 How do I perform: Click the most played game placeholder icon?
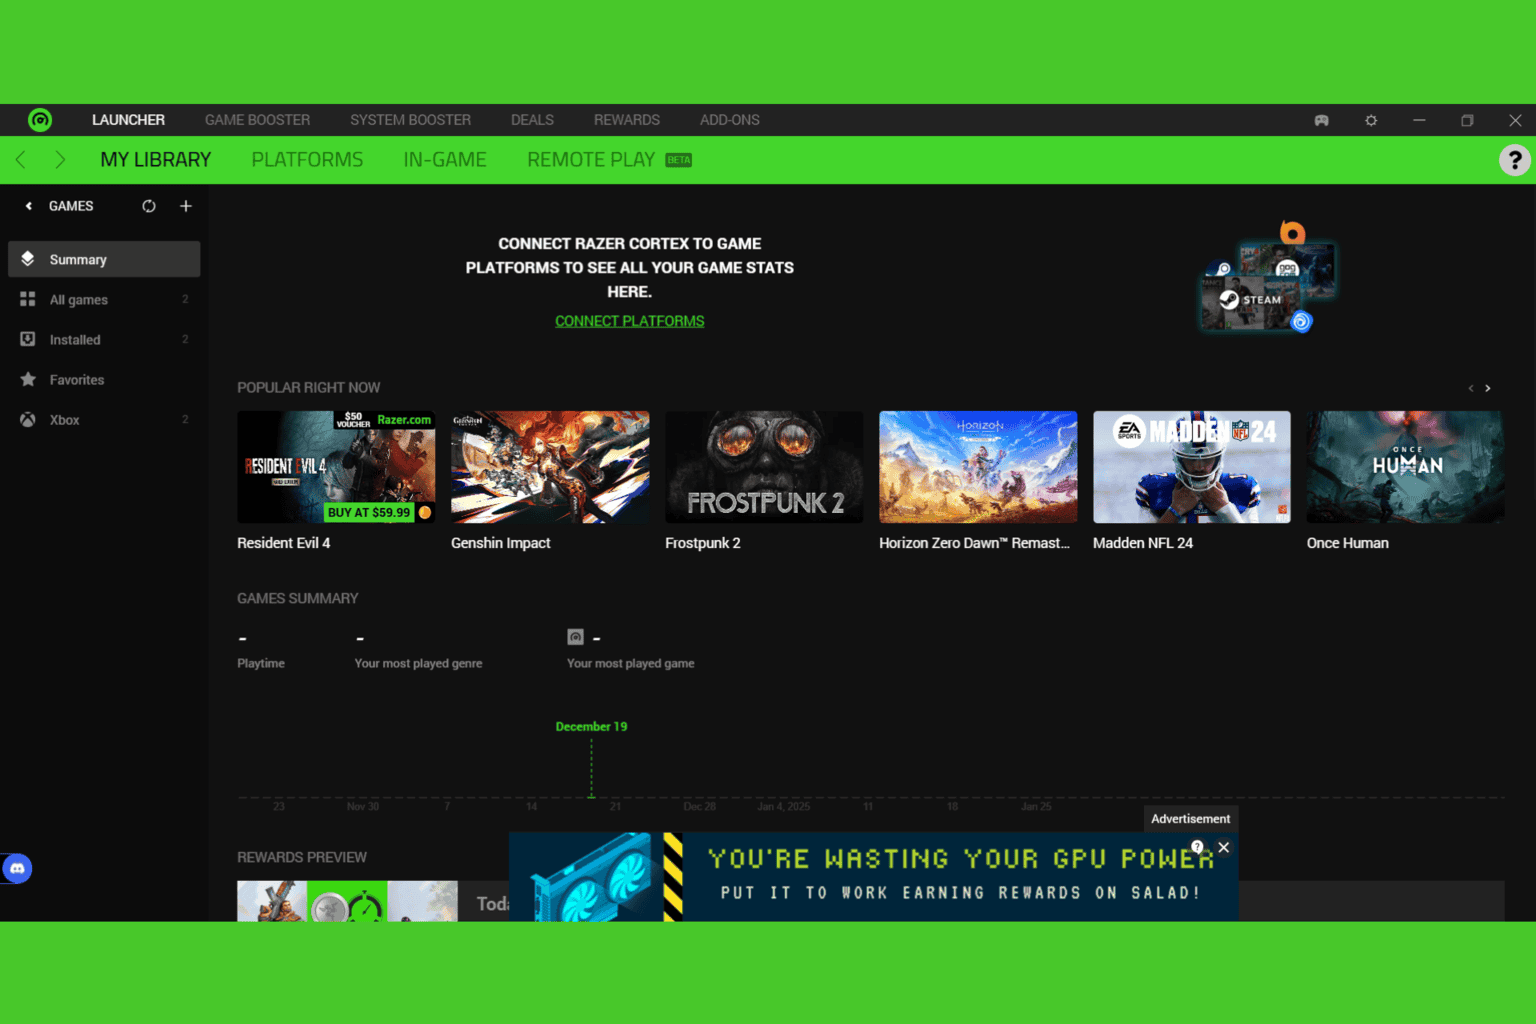click(x=575, y=637)
